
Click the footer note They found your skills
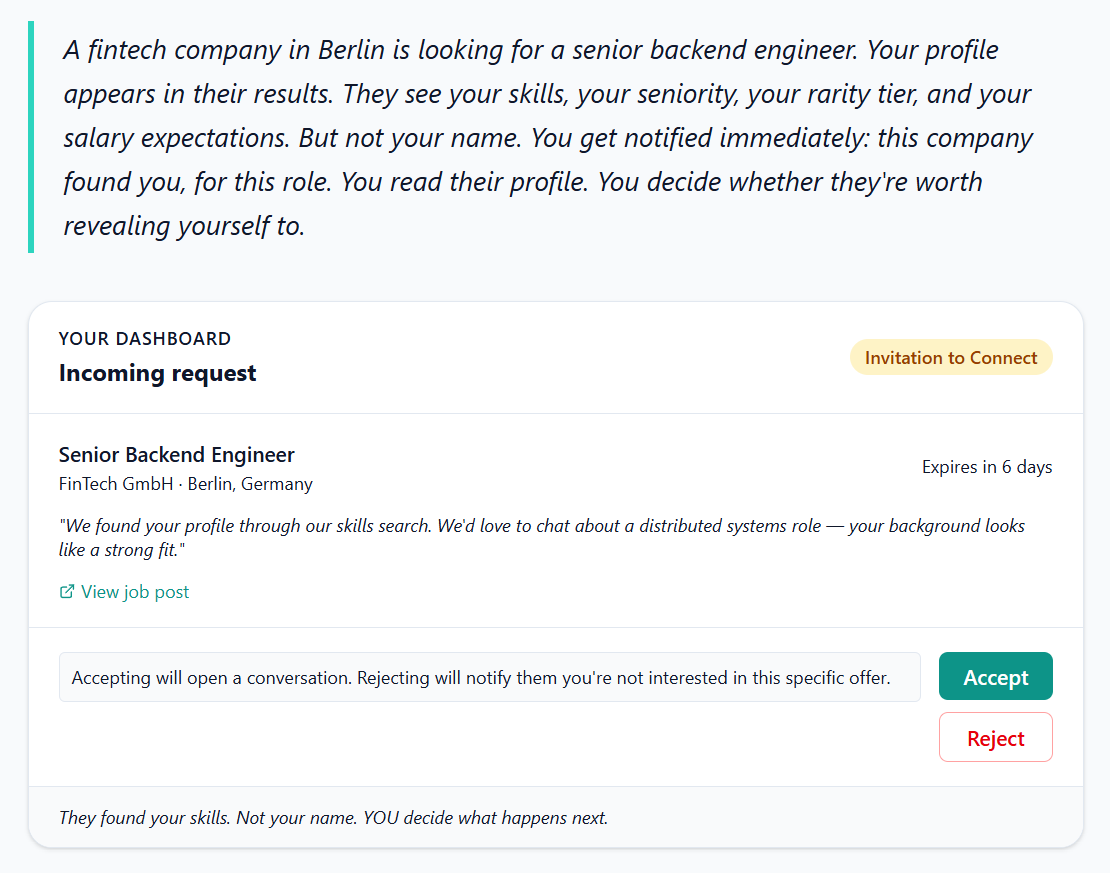tap(332, 818)
